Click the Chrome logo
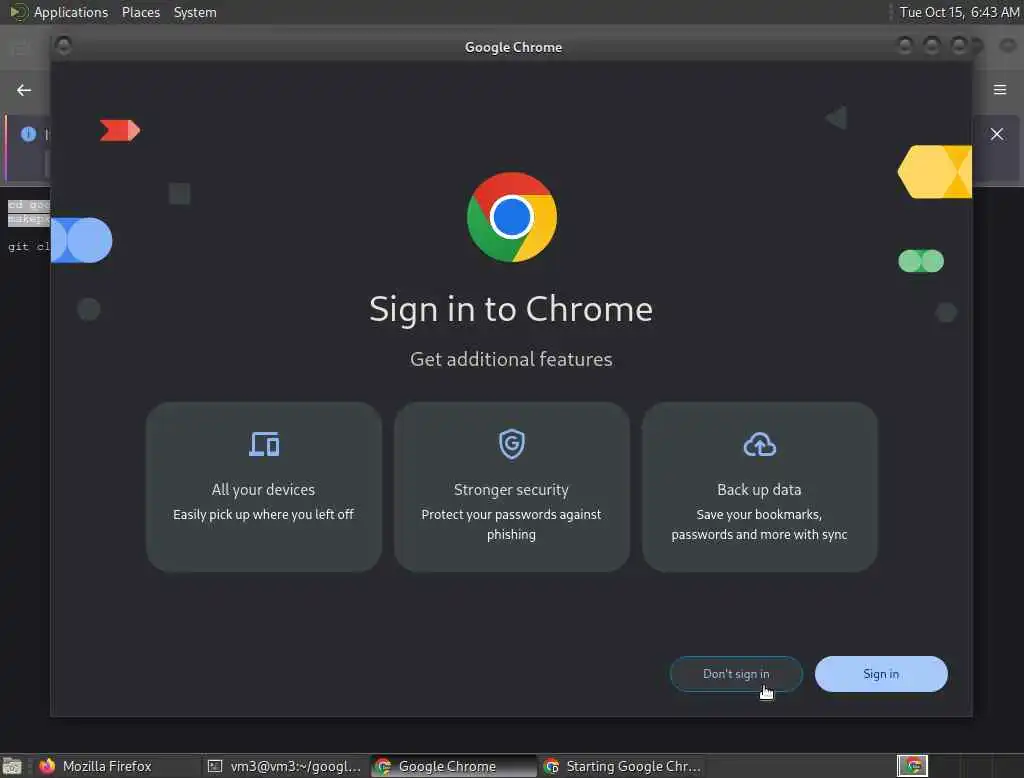 coord(512,217)
